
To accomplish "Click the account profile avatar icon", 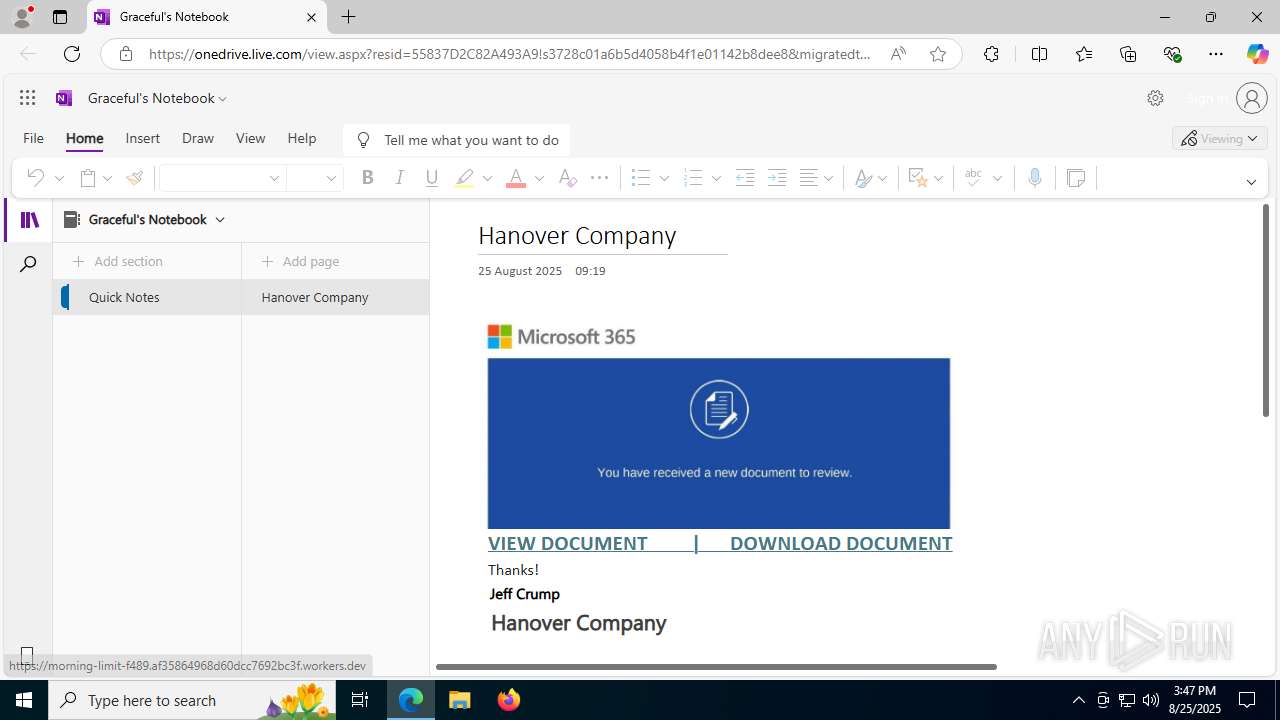I will [x=1252, y=98].
